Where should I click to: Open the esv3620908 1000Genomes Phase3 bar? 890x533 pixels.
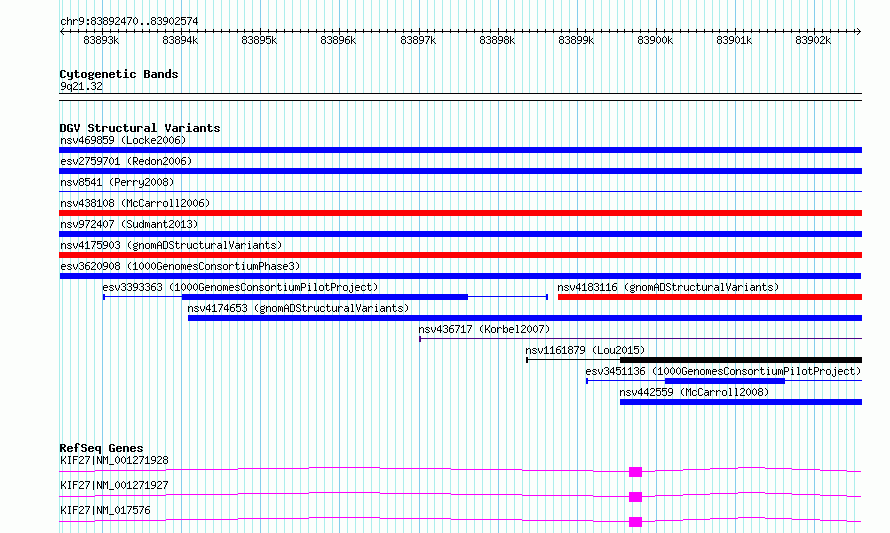460,276
